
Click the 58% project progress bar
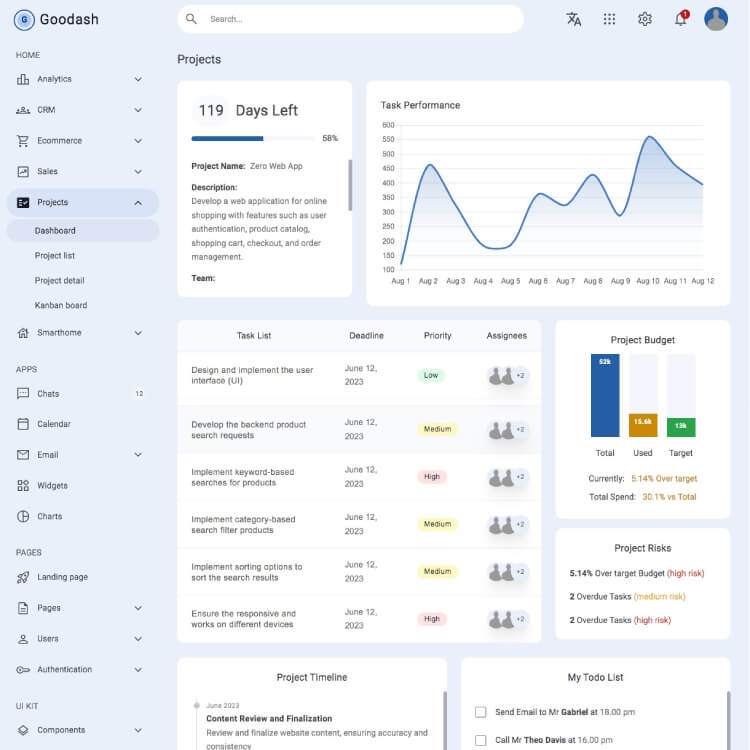click(x=254, y=139)
